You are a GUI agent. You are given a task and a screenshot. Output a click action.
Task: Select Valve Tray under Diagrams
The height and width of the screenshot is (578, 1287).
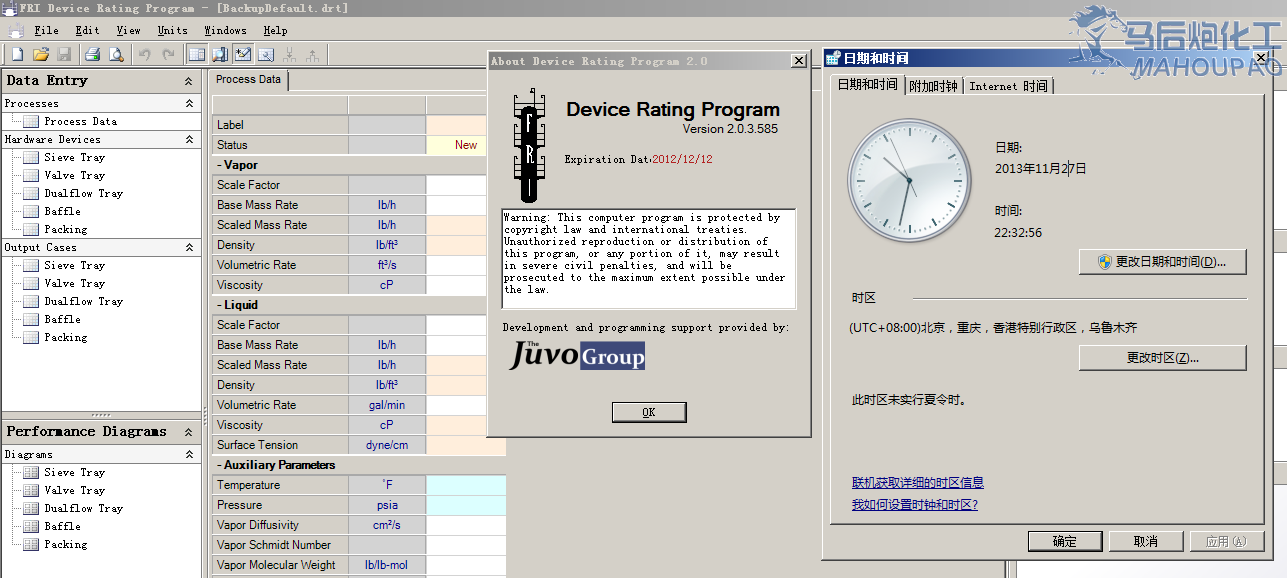coord(74,490)
